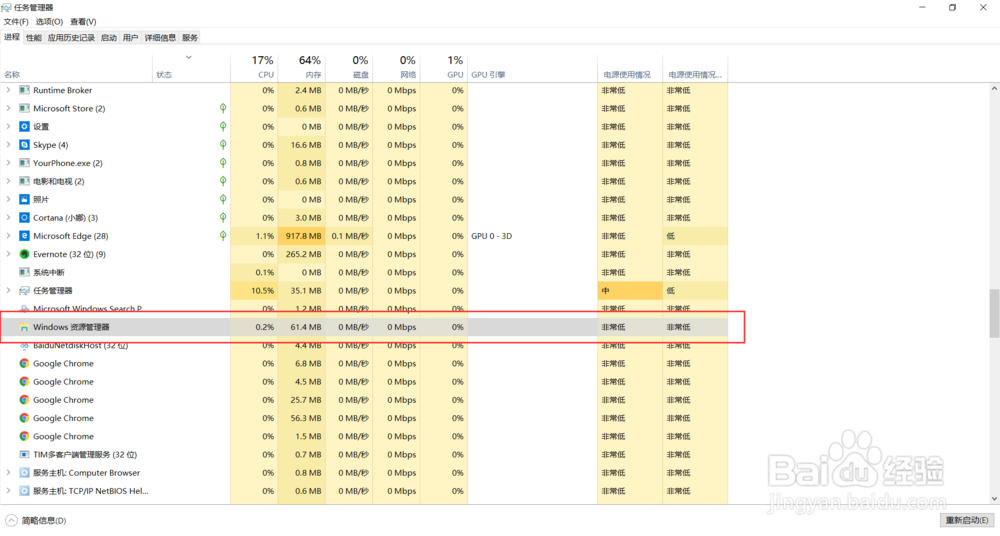Click the scrollbar down arrow
The height and width of the screenshot is (536, 1000).
(x=994, y=499)
